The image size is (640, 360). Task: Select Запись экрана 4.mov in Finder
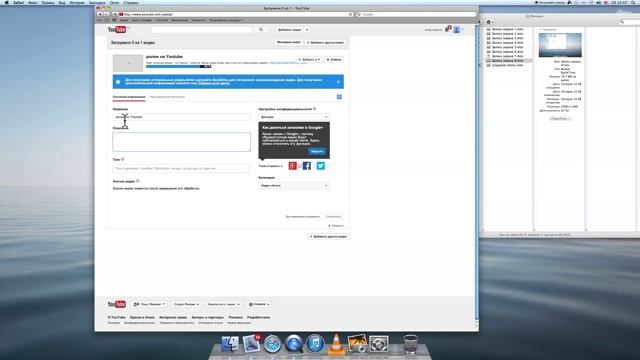click(x=507, y=42)
